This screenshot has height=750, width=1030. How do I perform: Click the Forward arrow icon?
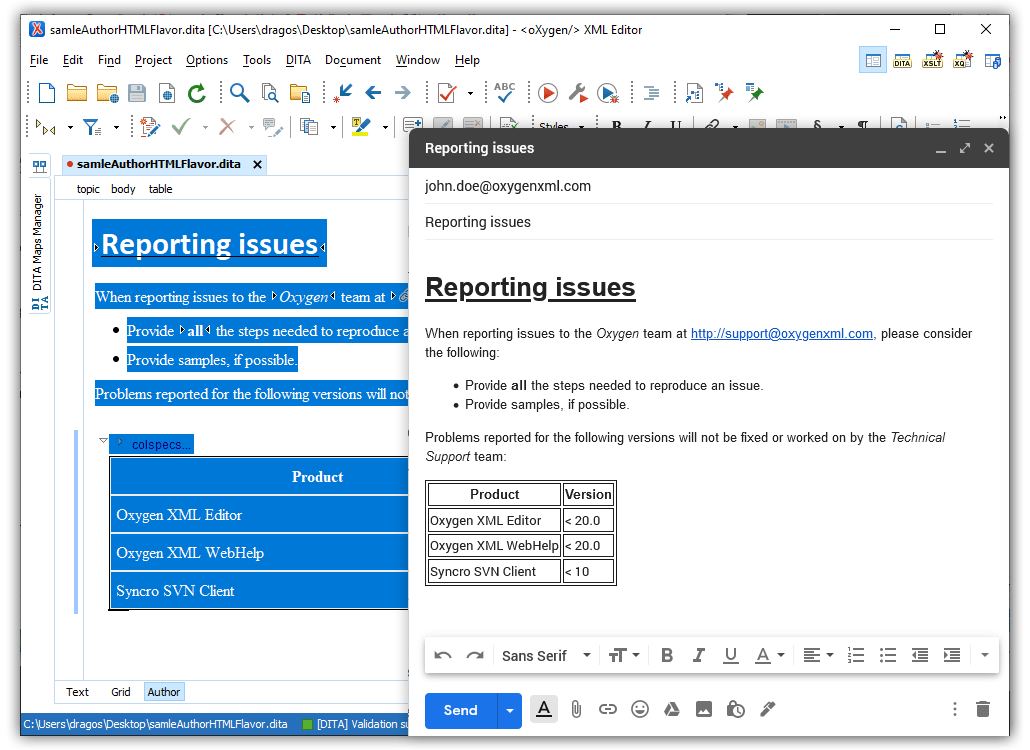click(403, 93)
